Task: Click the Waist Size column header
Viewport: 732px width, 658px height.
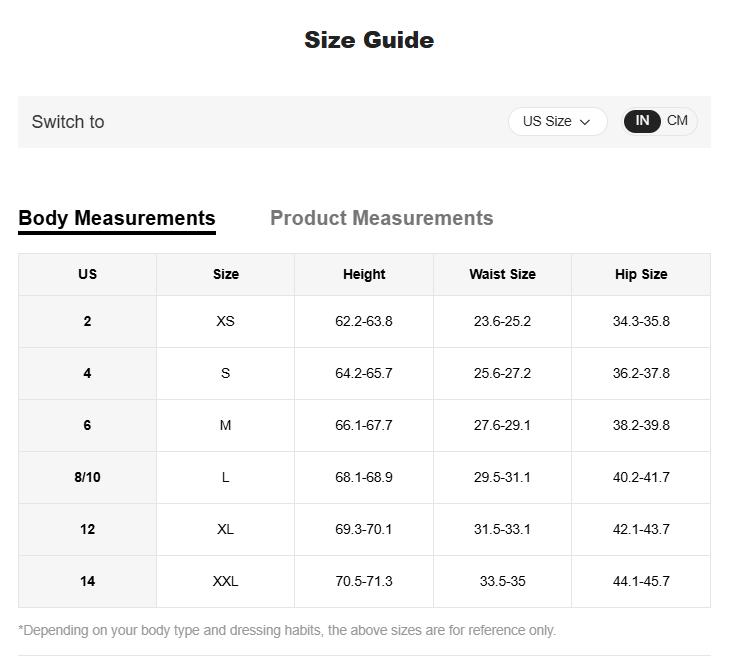Action: click(x=502, y=274)
